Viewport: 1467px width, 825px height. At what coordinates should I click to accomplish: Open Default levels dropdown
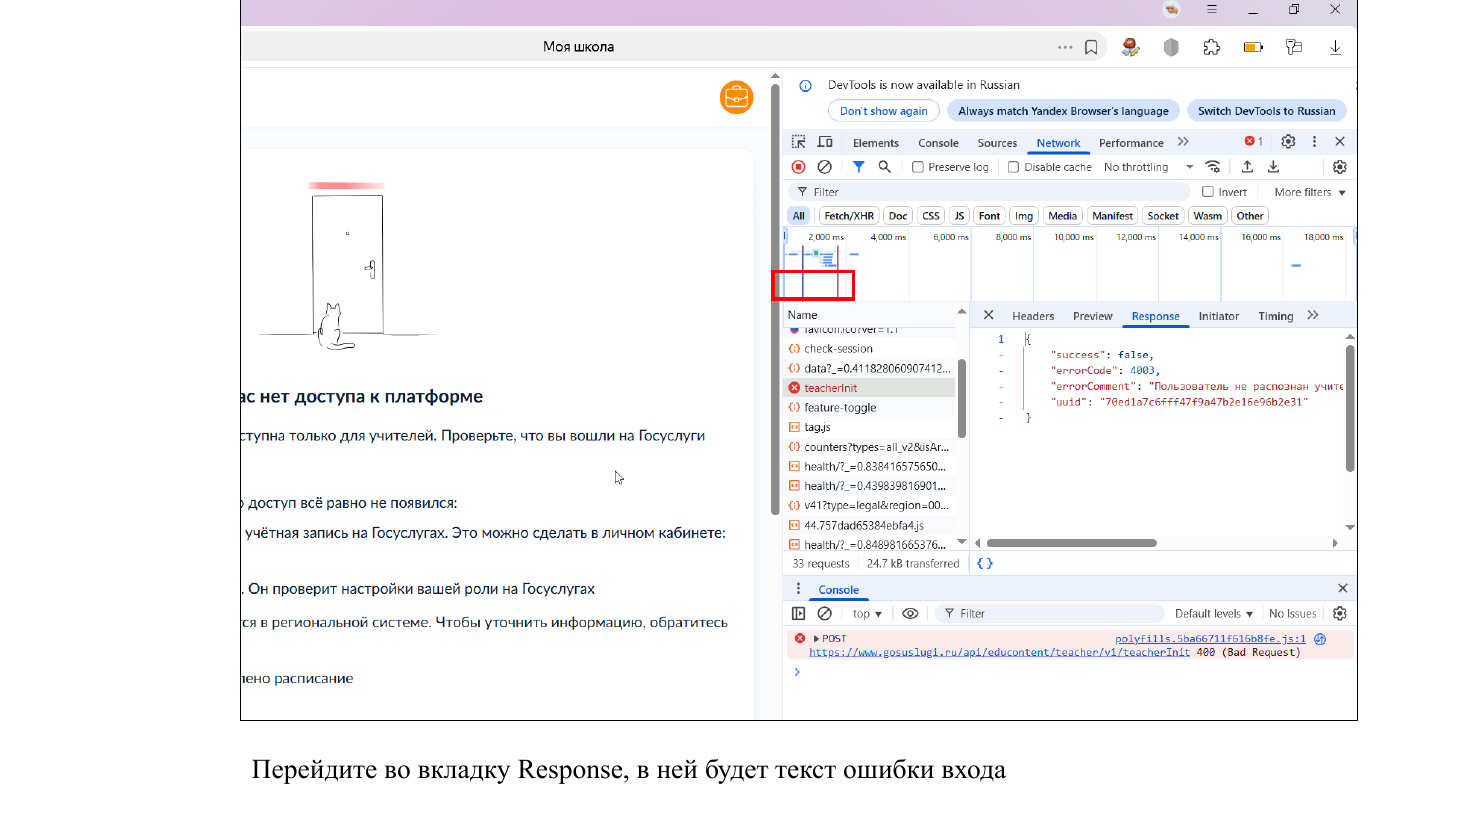point(1213,613)
